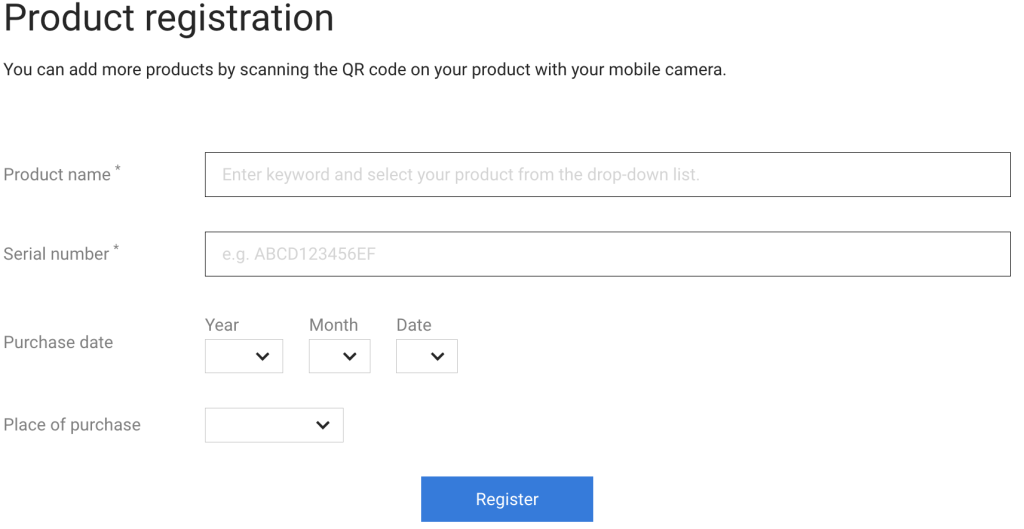Click the "Month" label above the dropdown
This screenshot has height=529, width=1024.
pyautogui.click(x=333, y=325)
